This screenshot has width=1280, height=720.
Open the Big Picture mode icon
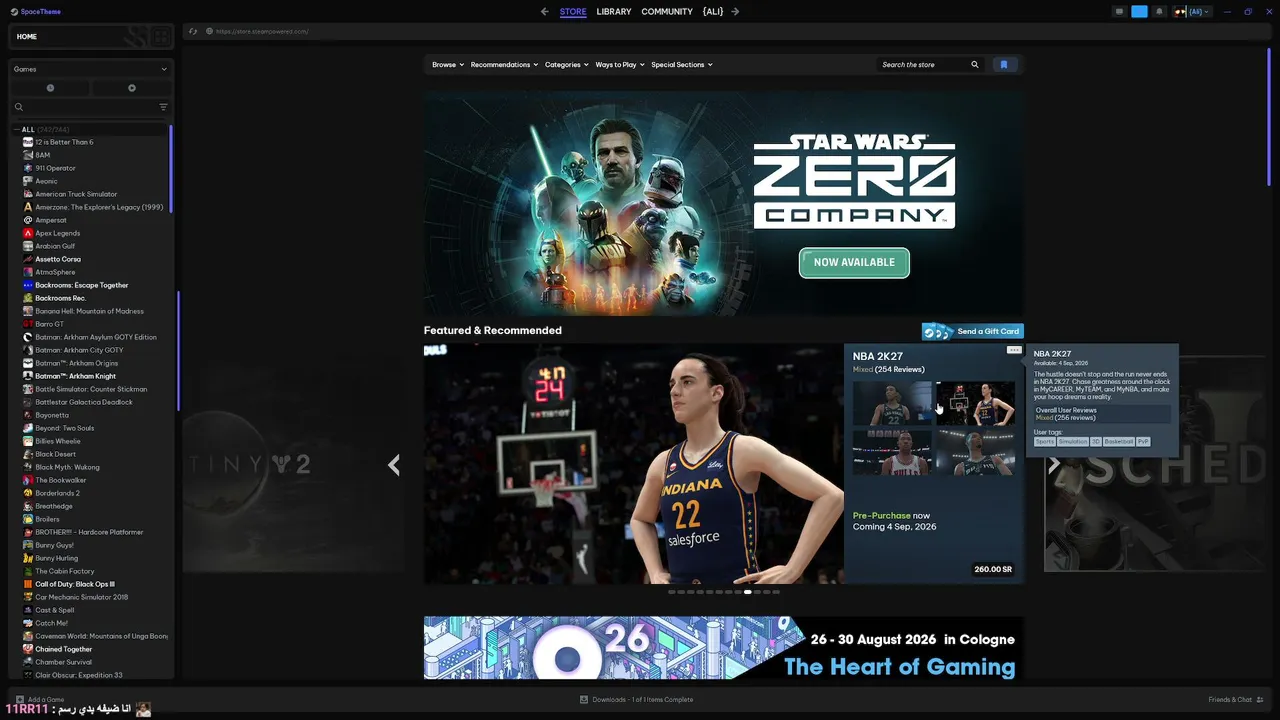1119,12
